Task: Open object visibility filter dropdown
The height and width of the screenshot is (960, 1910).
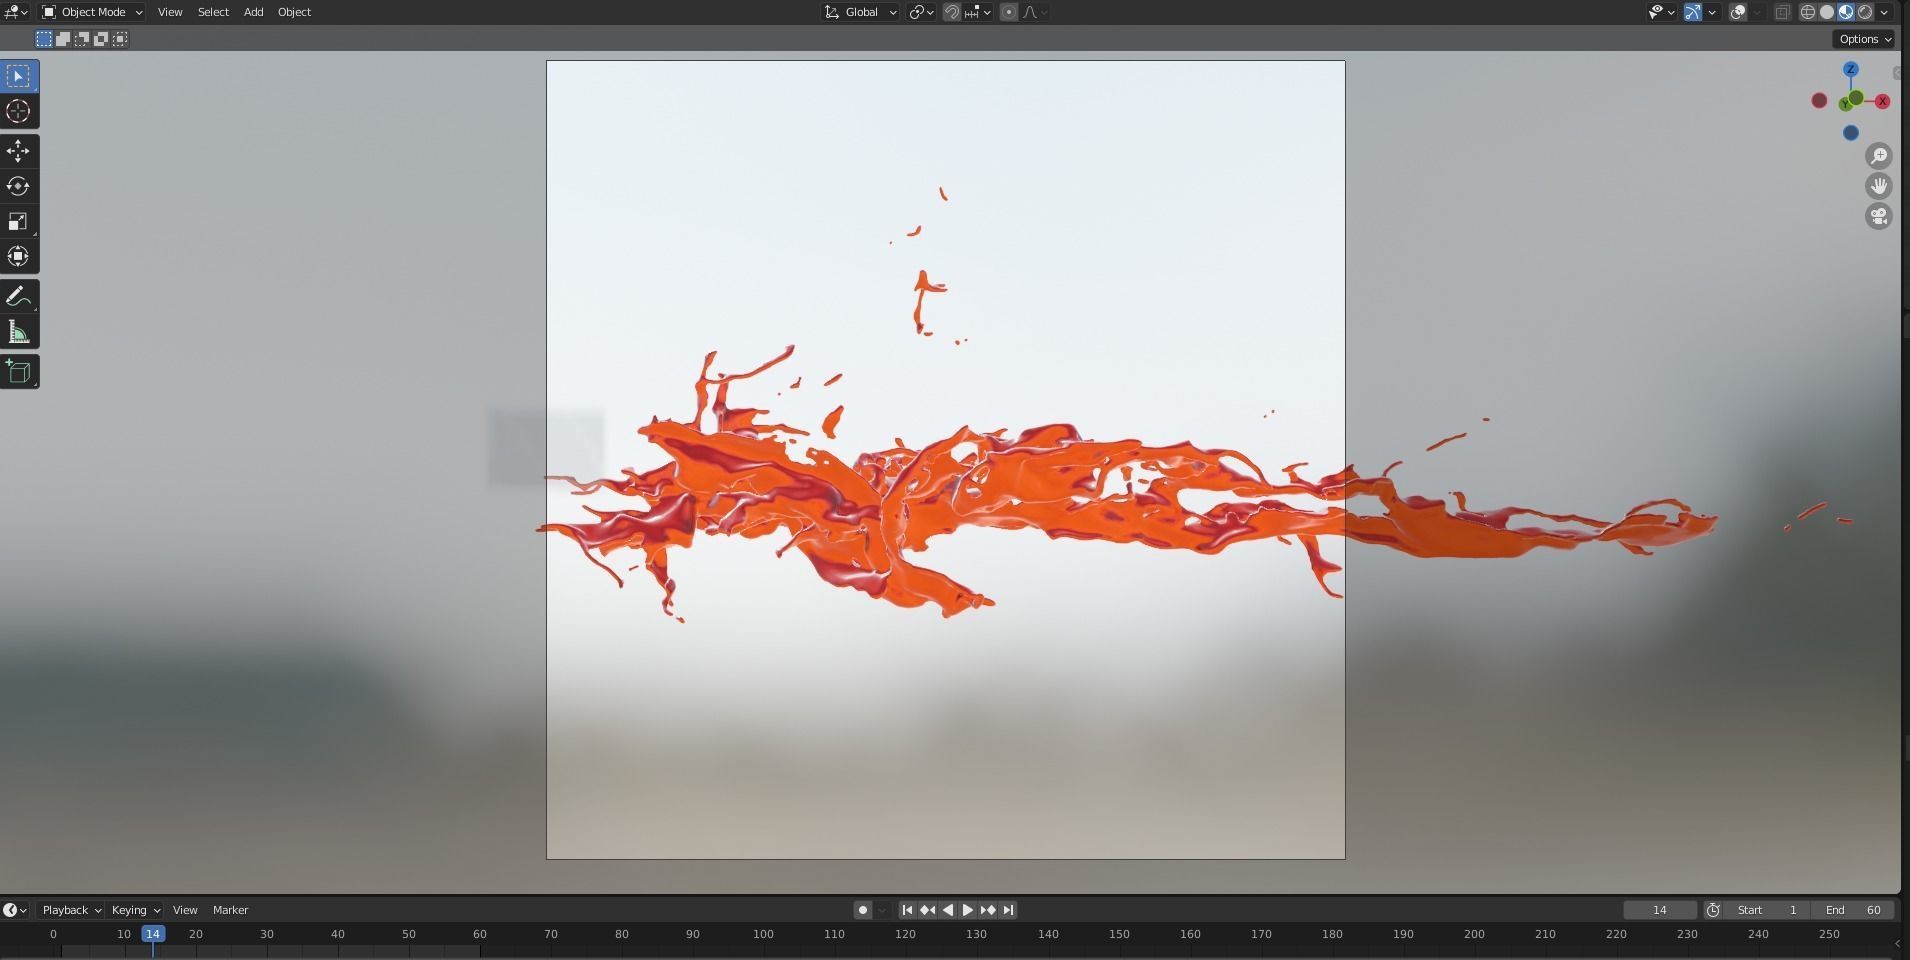Action: point(1661,12)
